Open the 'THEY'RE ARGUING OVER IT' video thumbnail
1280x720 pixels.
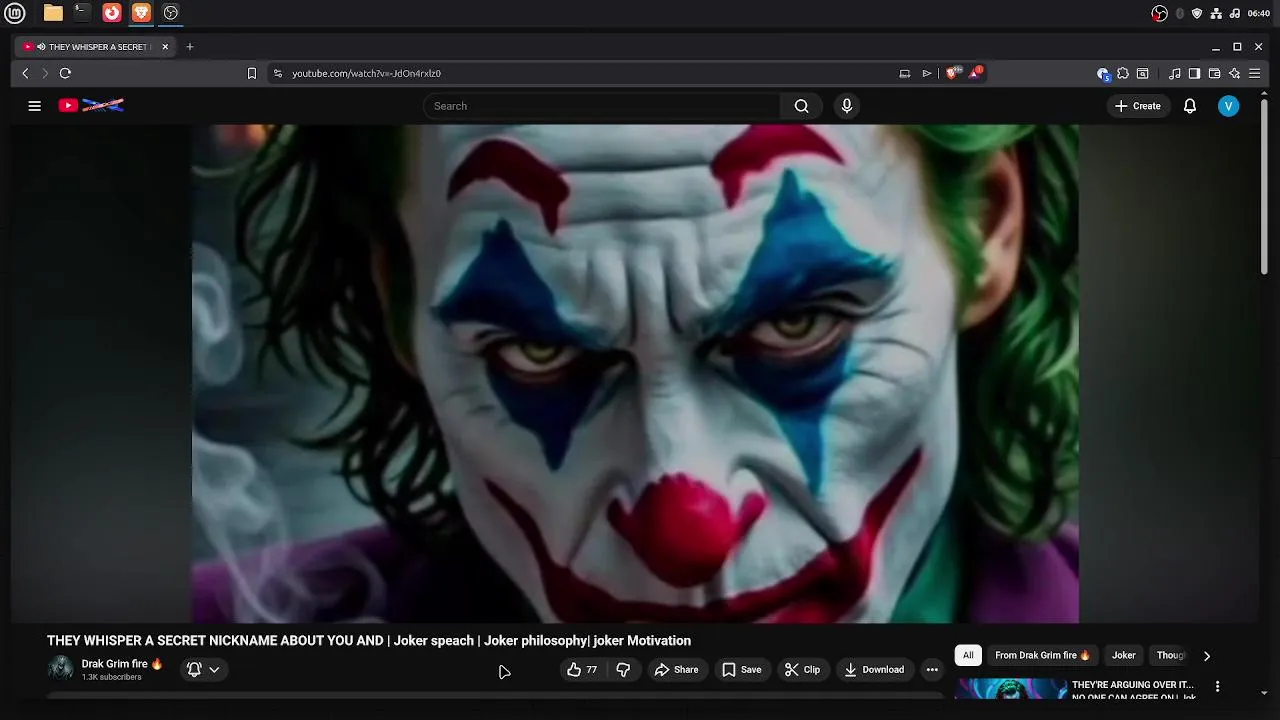coord(1011,689)
